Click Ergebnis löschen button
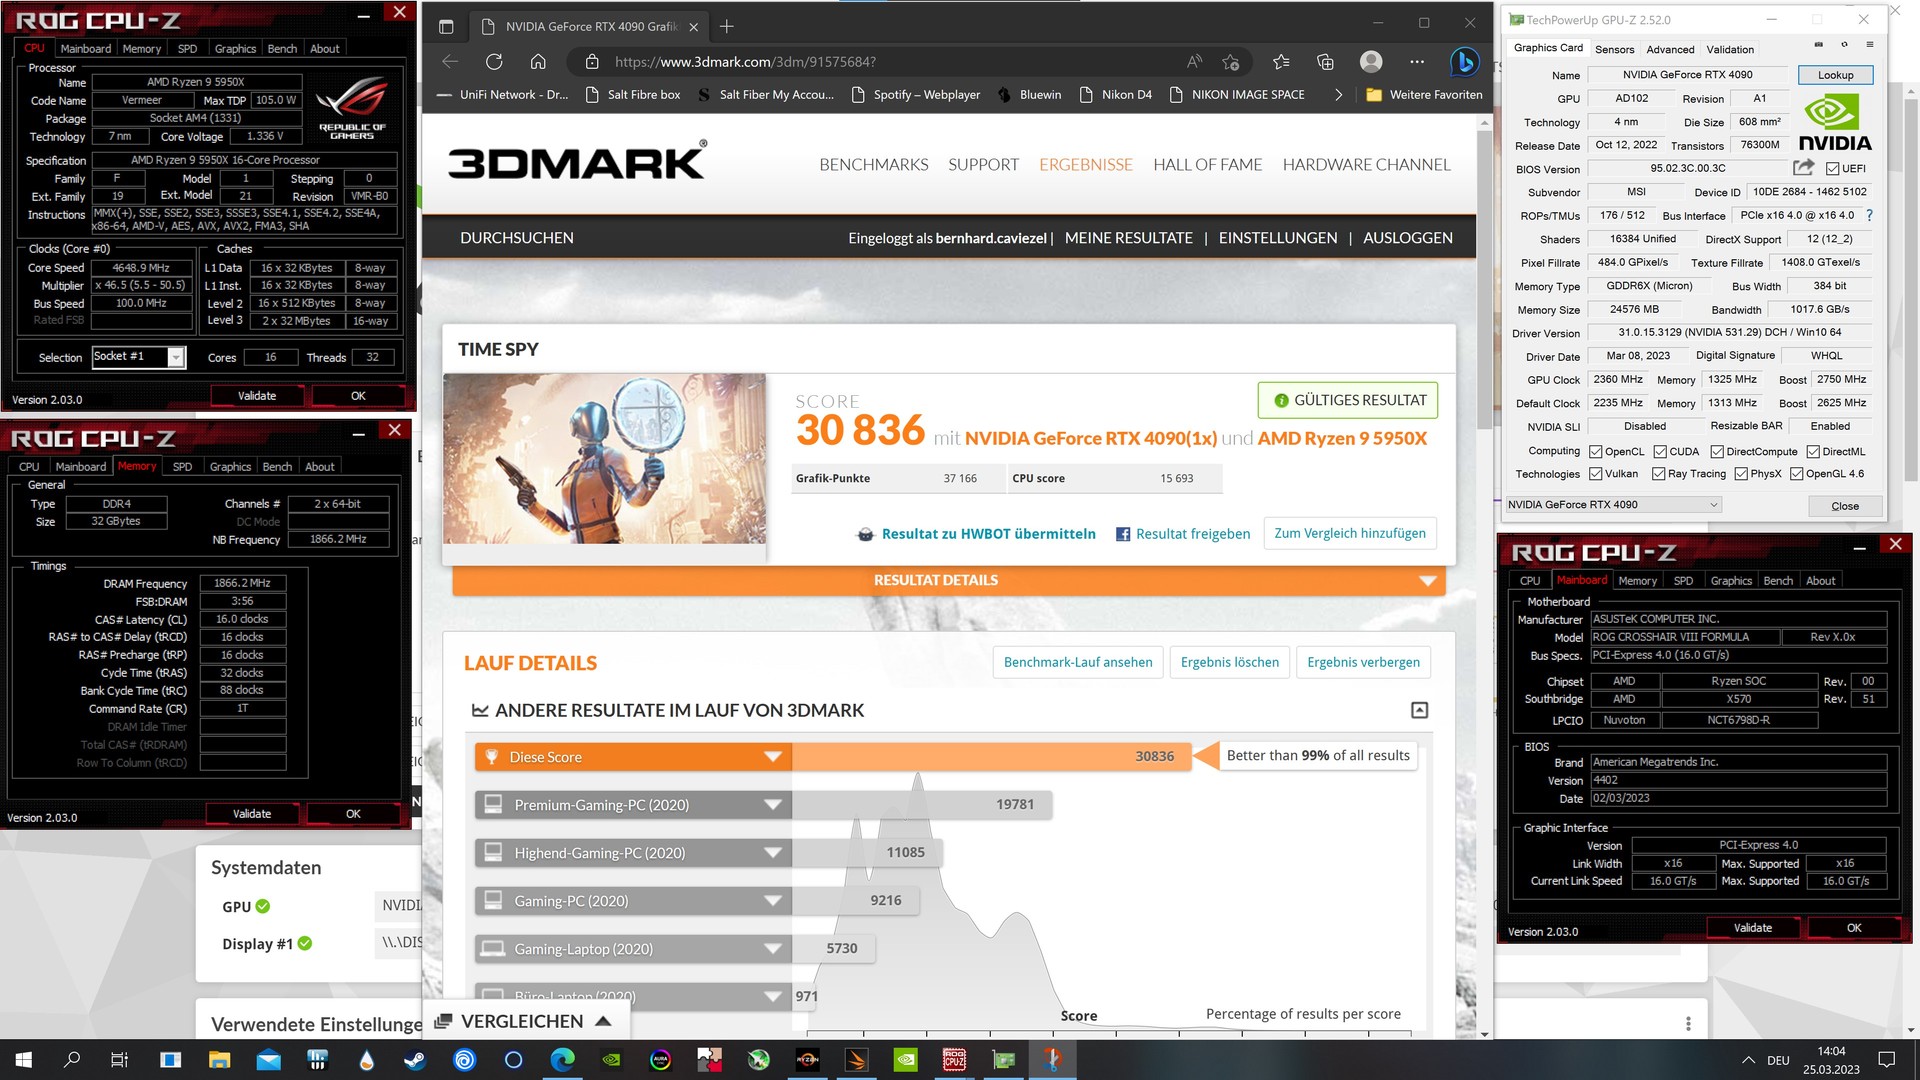 pos(1229,662)
